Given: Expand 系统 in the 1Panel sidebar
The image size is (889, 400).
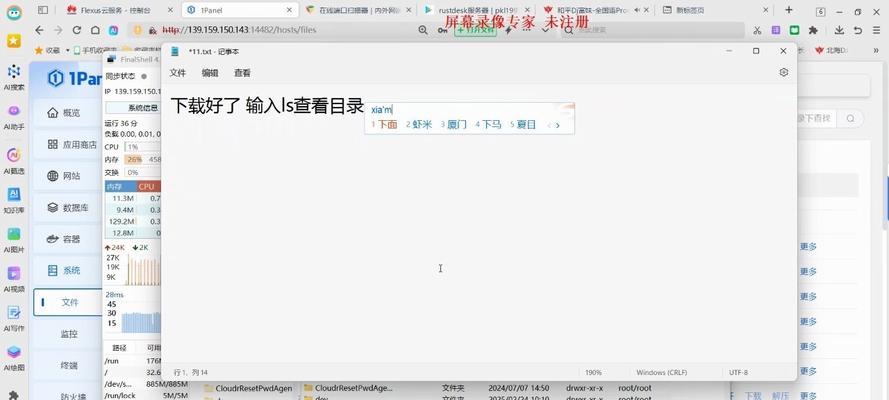Looking at the screenshot, I should coord(68,270).
